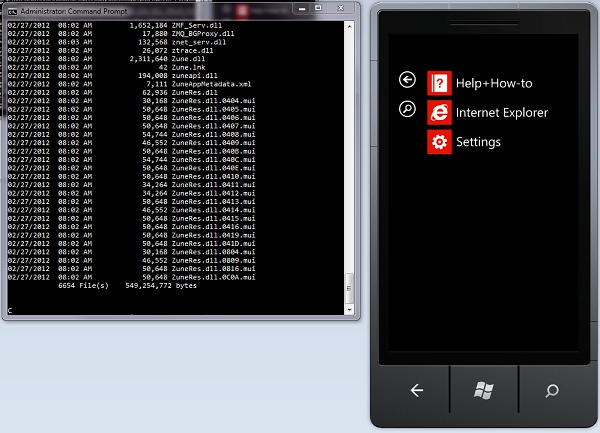The height and width of the screenshot is (433, 600).
Task: Click the zuneapi.dll file name
Action: [x=194, y=76]
